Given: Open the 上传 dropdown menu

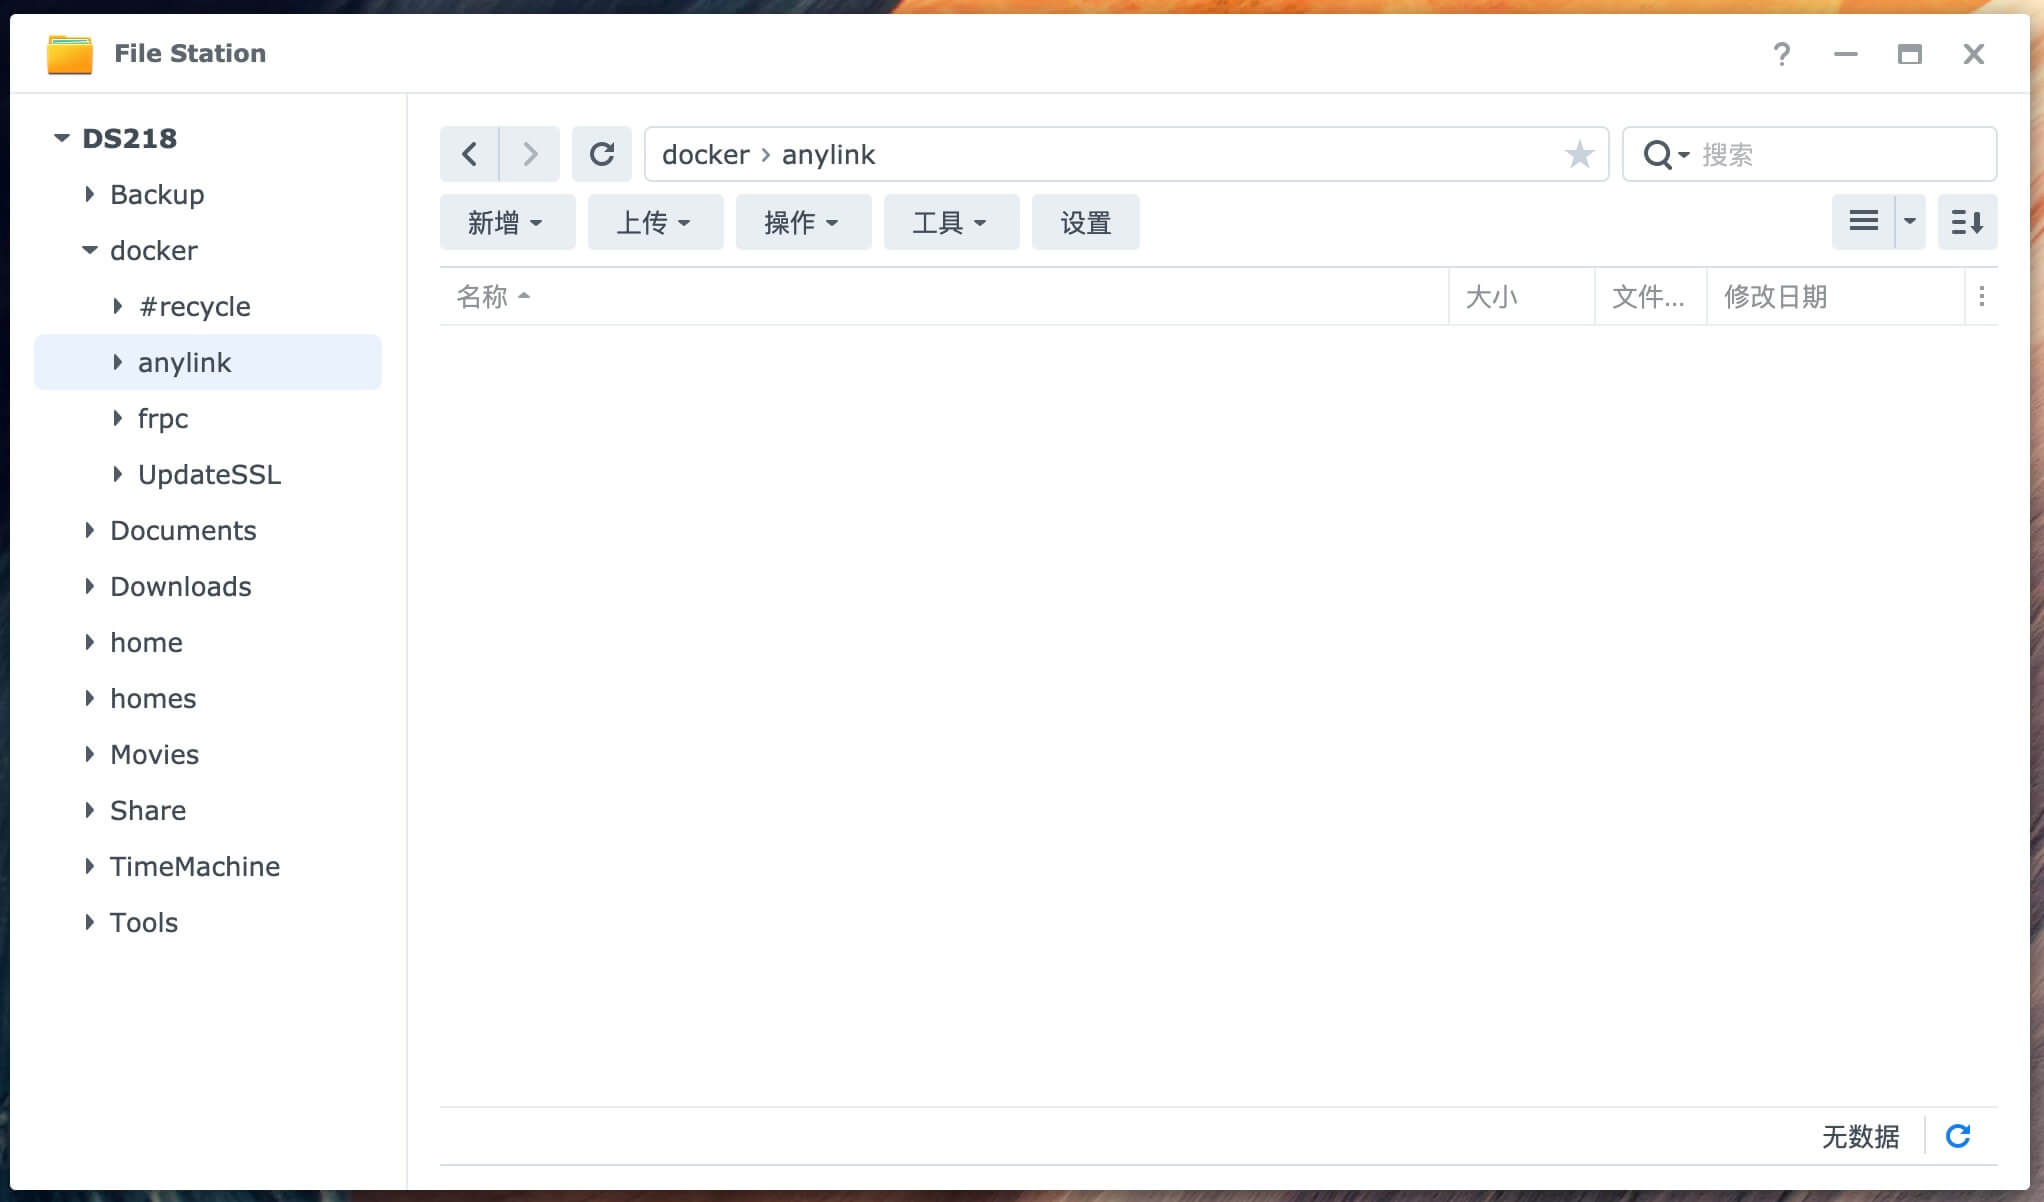Looking at the screenshot, I should (654, 222).
